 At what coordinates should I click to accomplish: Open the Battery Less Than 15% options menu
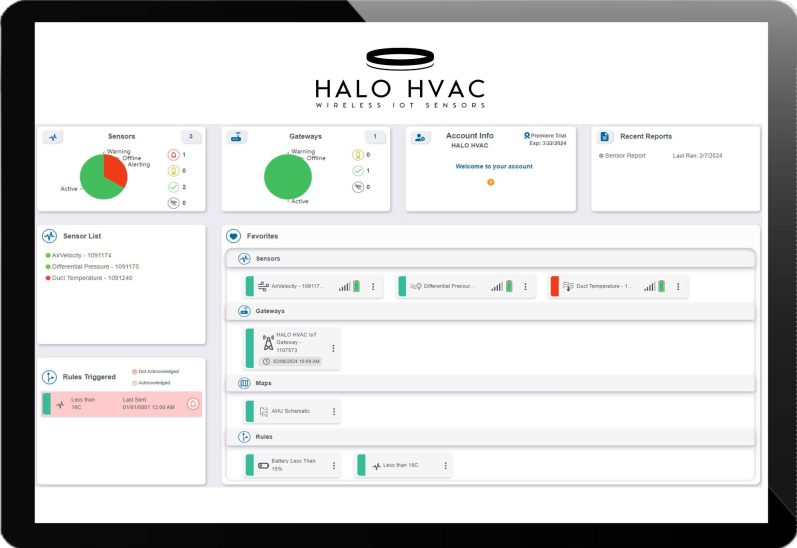pyautogui.click(x=334, y=466)
